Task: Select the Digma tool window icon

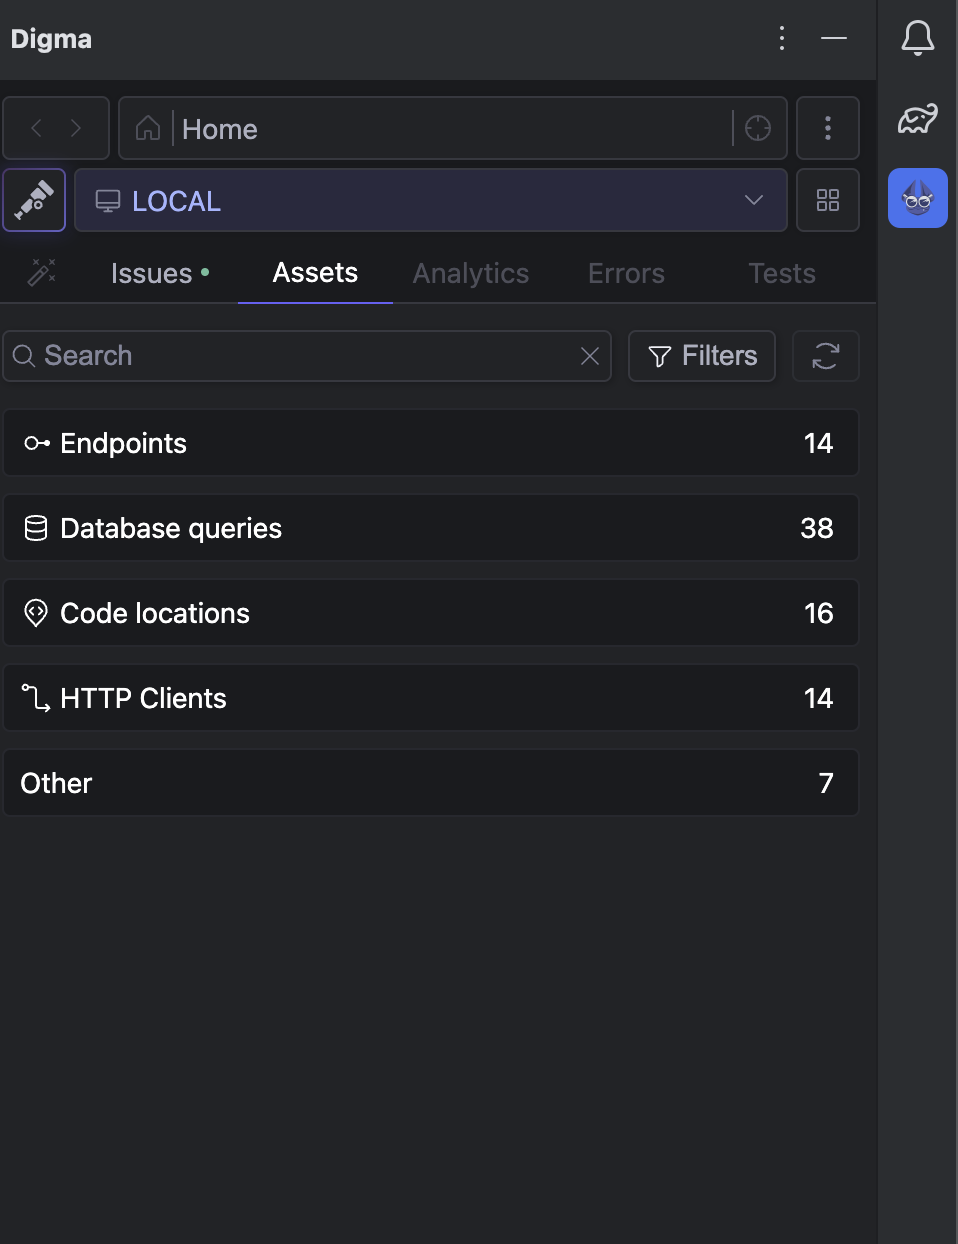Action: click(x=918, y=198)
